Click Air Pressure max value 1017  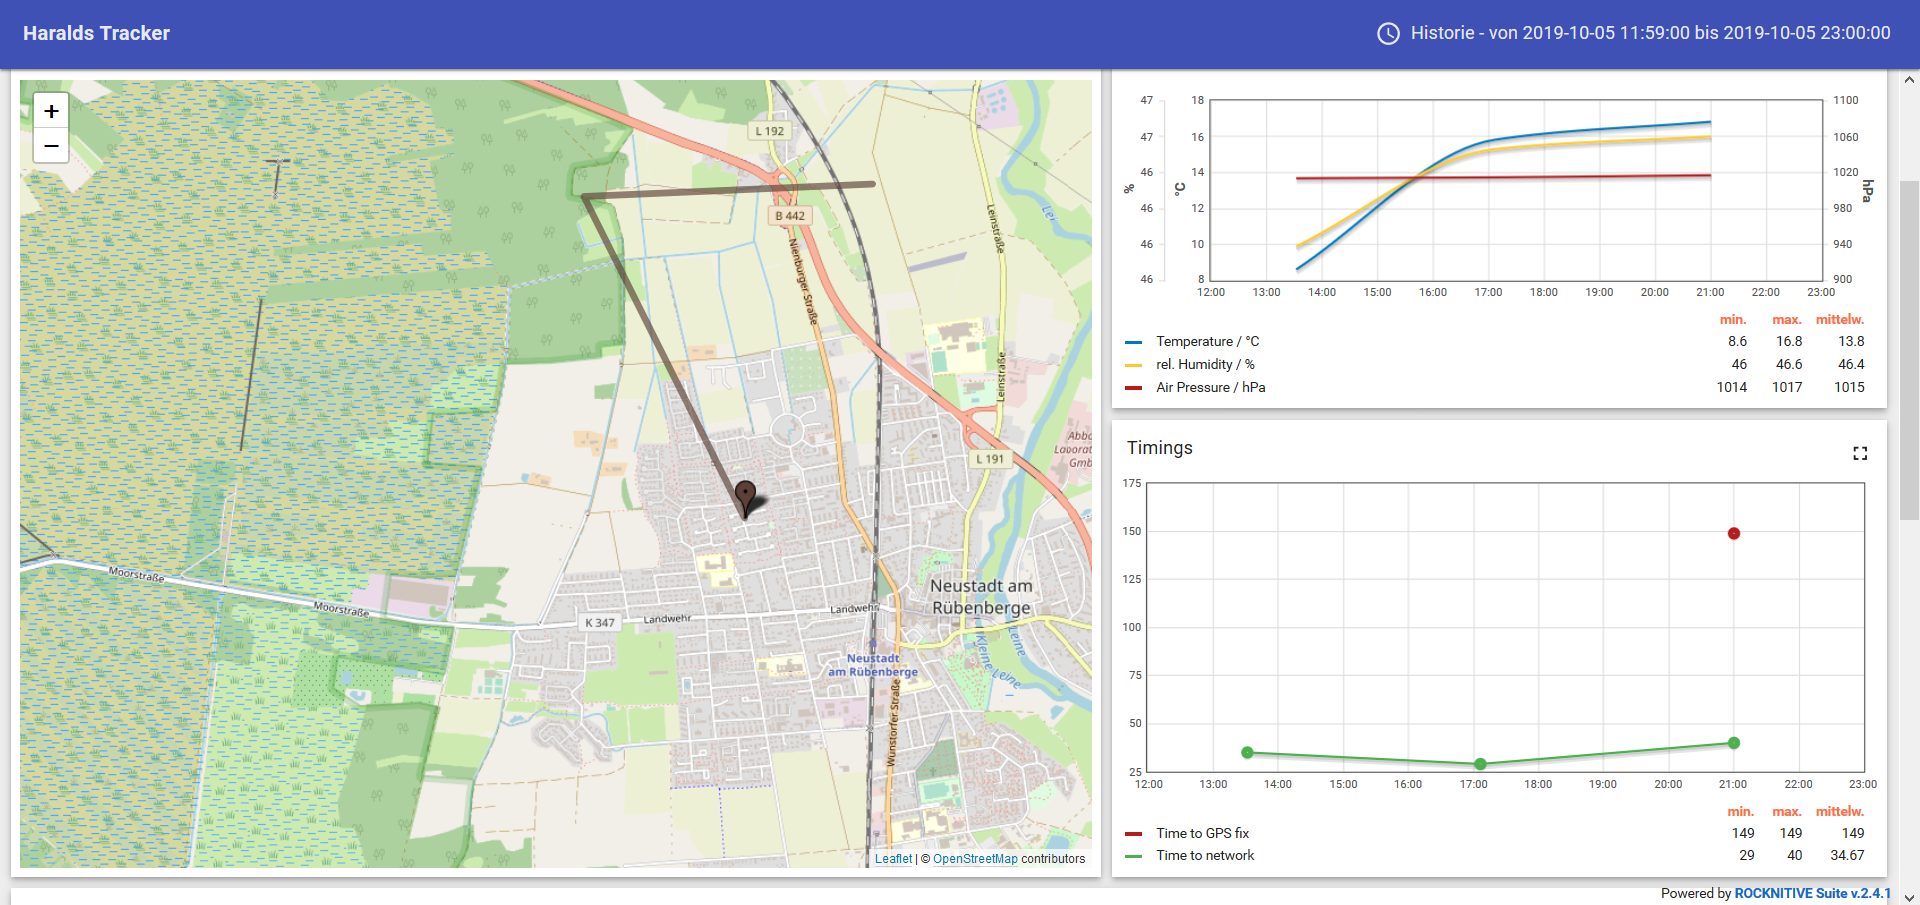1787,387
